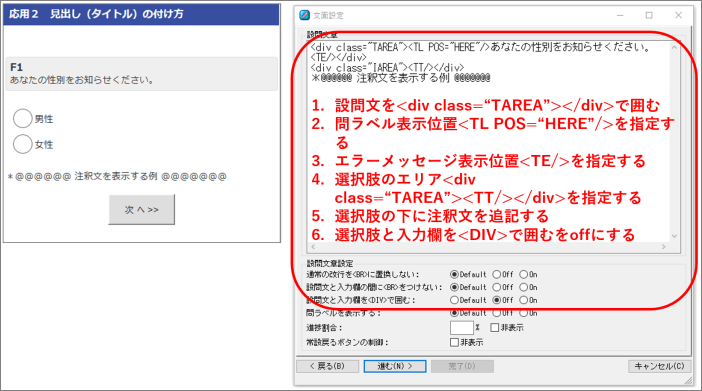The height and width of the screenshot is (391, 702).
Task: Set 設問文と入力欄の間に<BR>をつけない to On
Action: [523, 287]
